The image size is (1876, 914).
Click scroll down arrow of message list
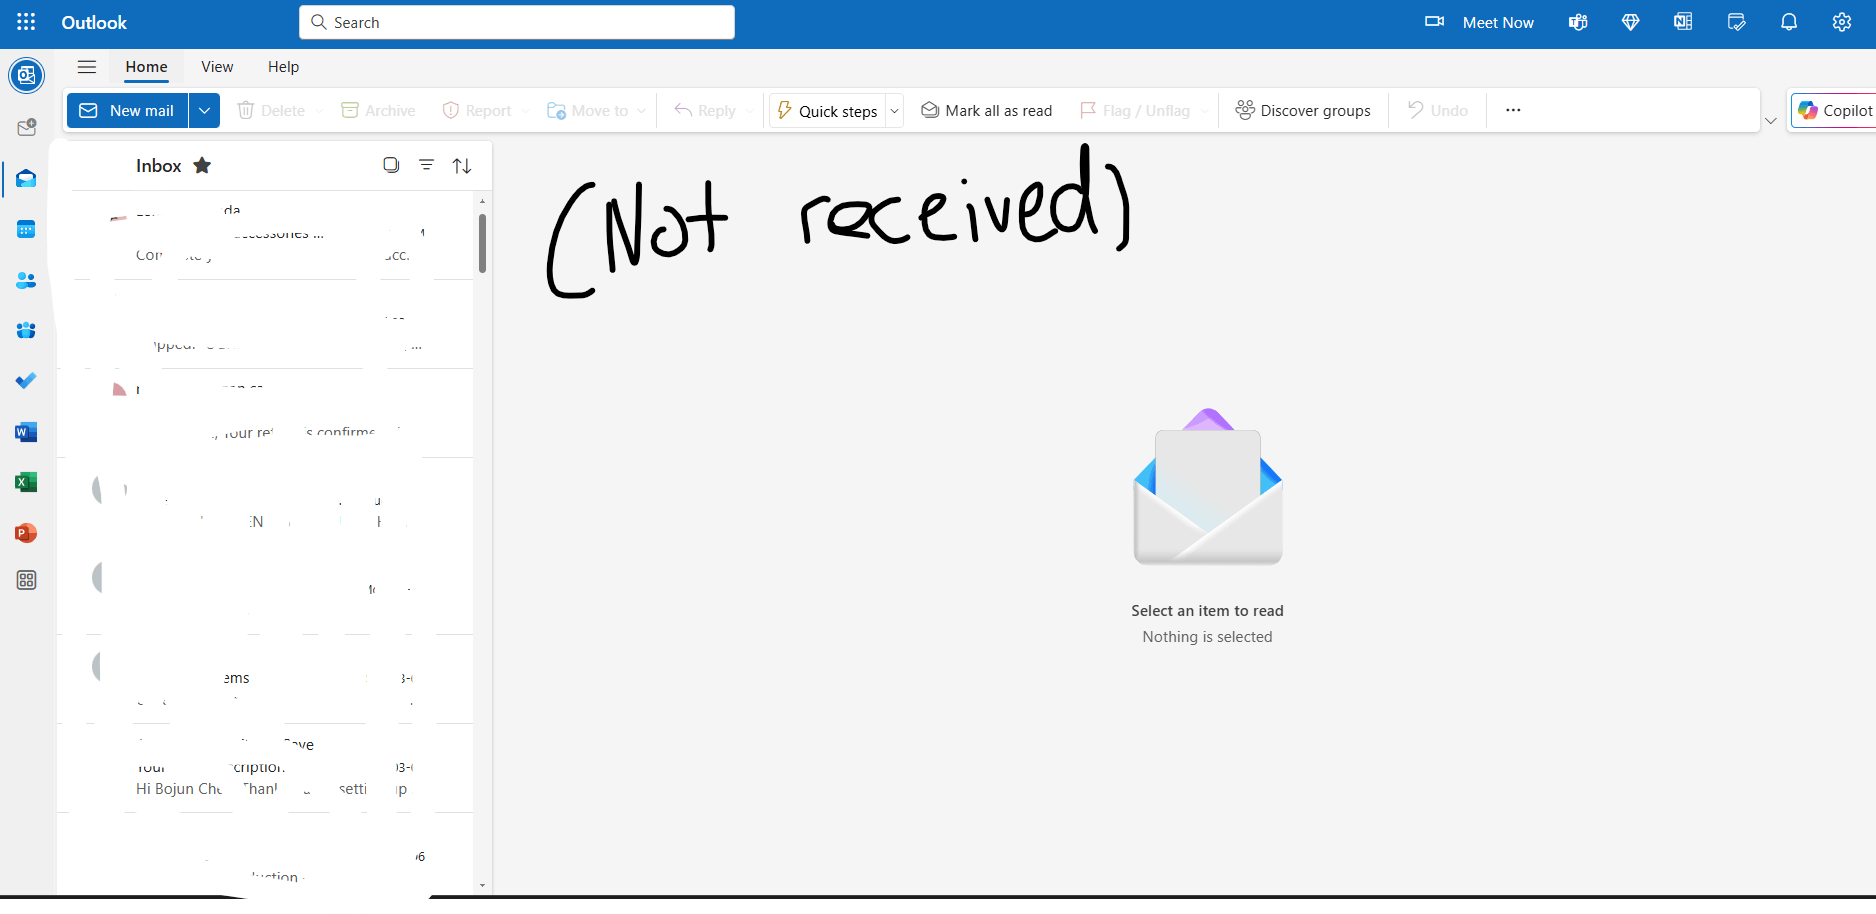(x=482, y=884)
